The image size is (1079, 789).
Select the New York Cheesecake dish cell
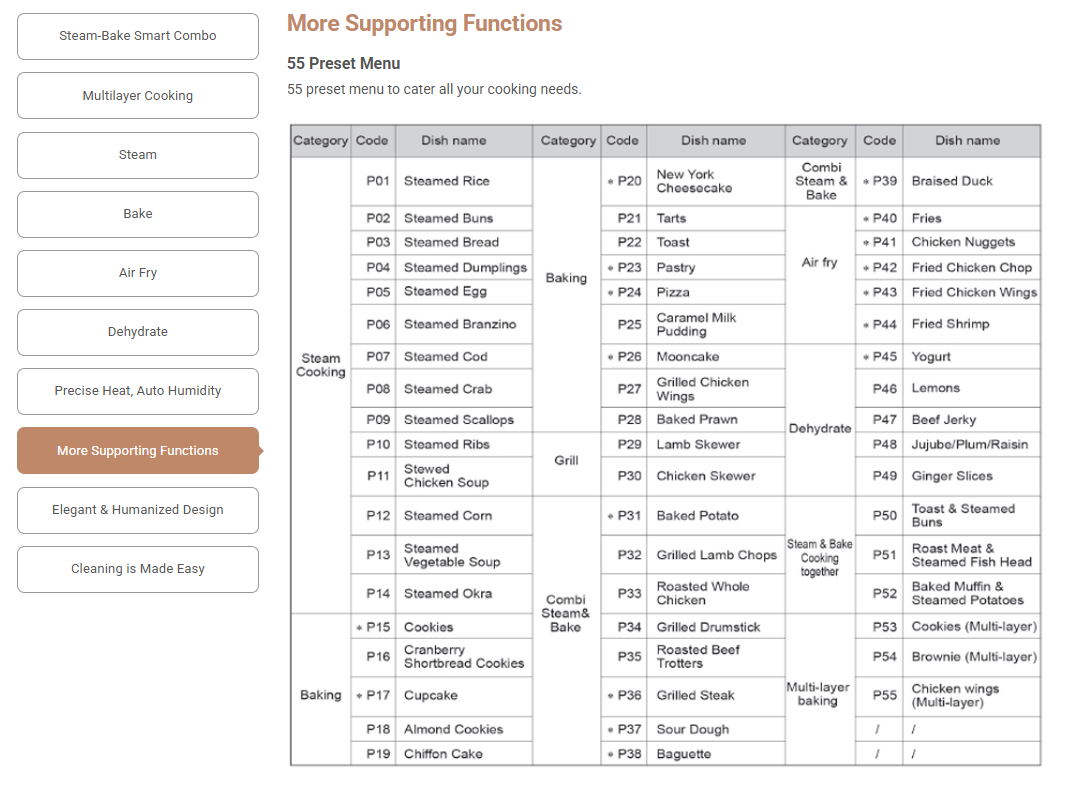[x=694, y=181]
